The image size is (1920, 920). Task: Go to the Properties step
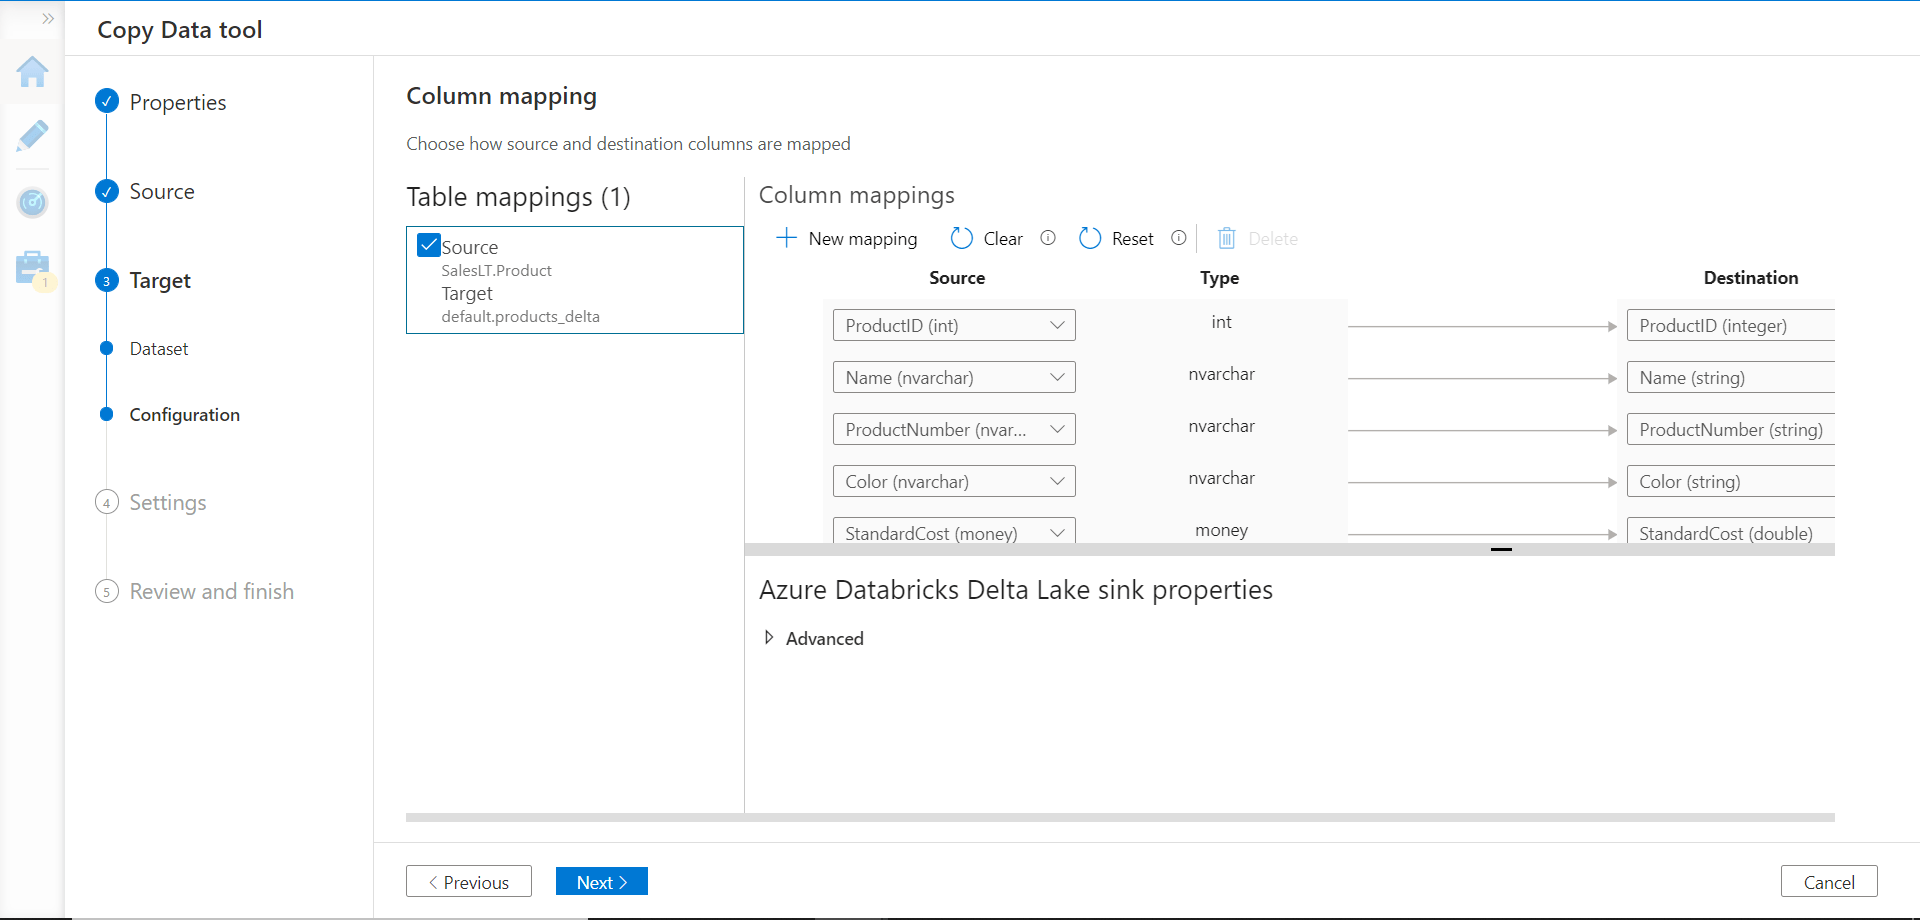(178, 102)
